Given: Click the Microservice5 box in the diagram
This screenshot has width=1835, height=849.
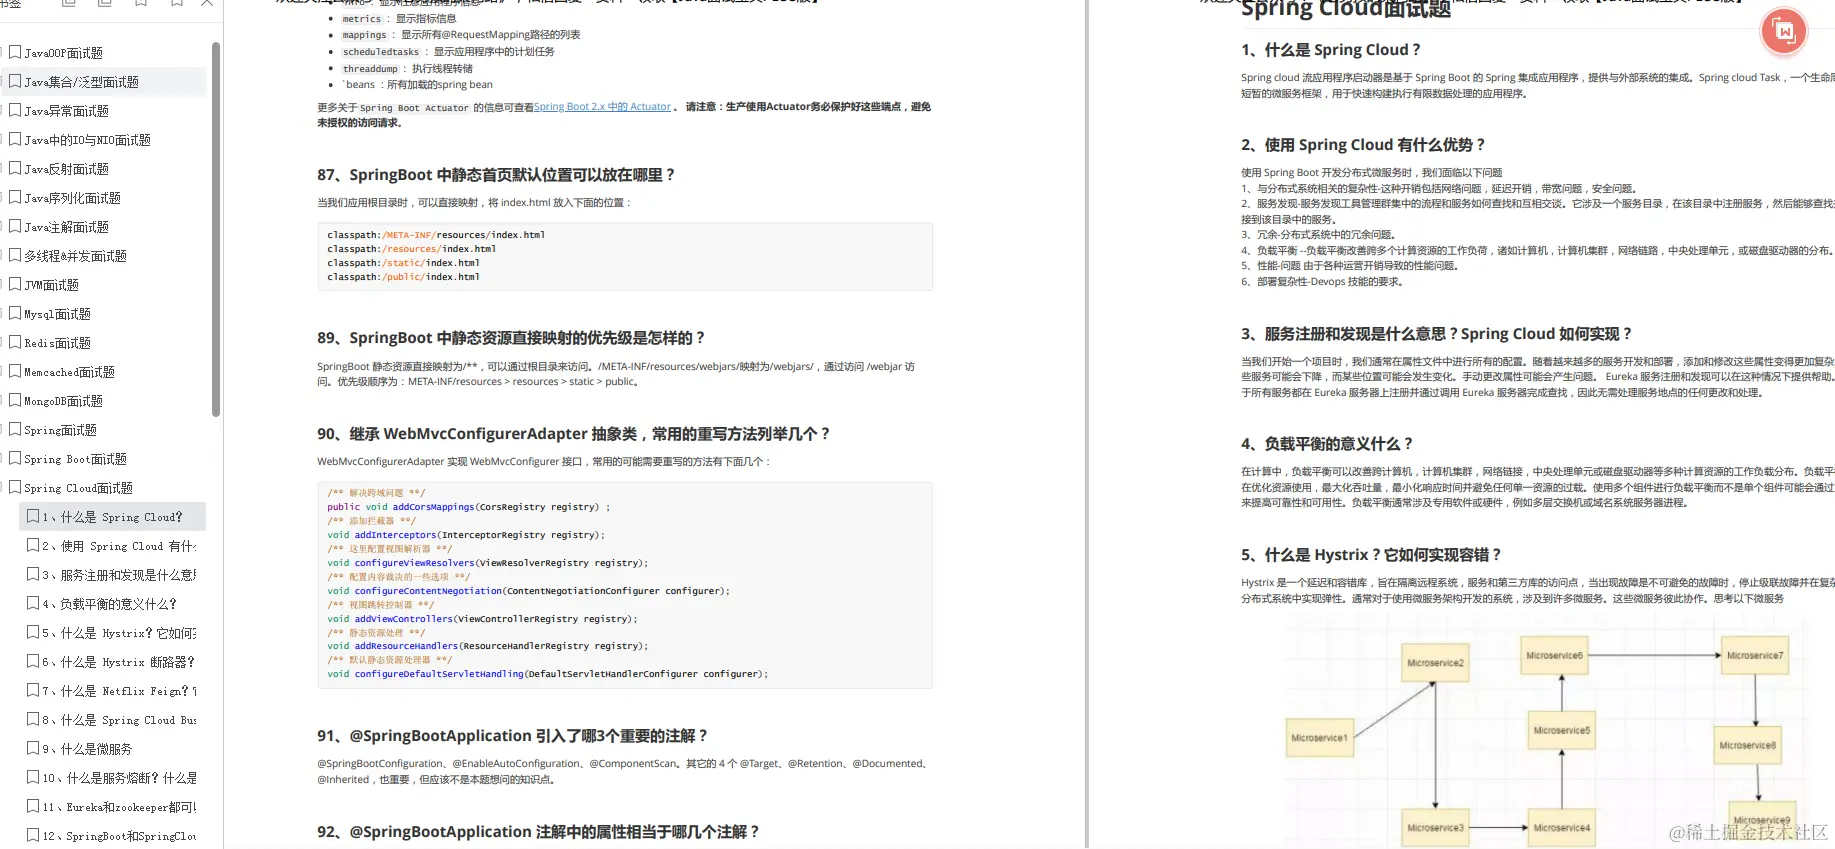Looking at the screenshot, I should click(x=1561, y=731).
